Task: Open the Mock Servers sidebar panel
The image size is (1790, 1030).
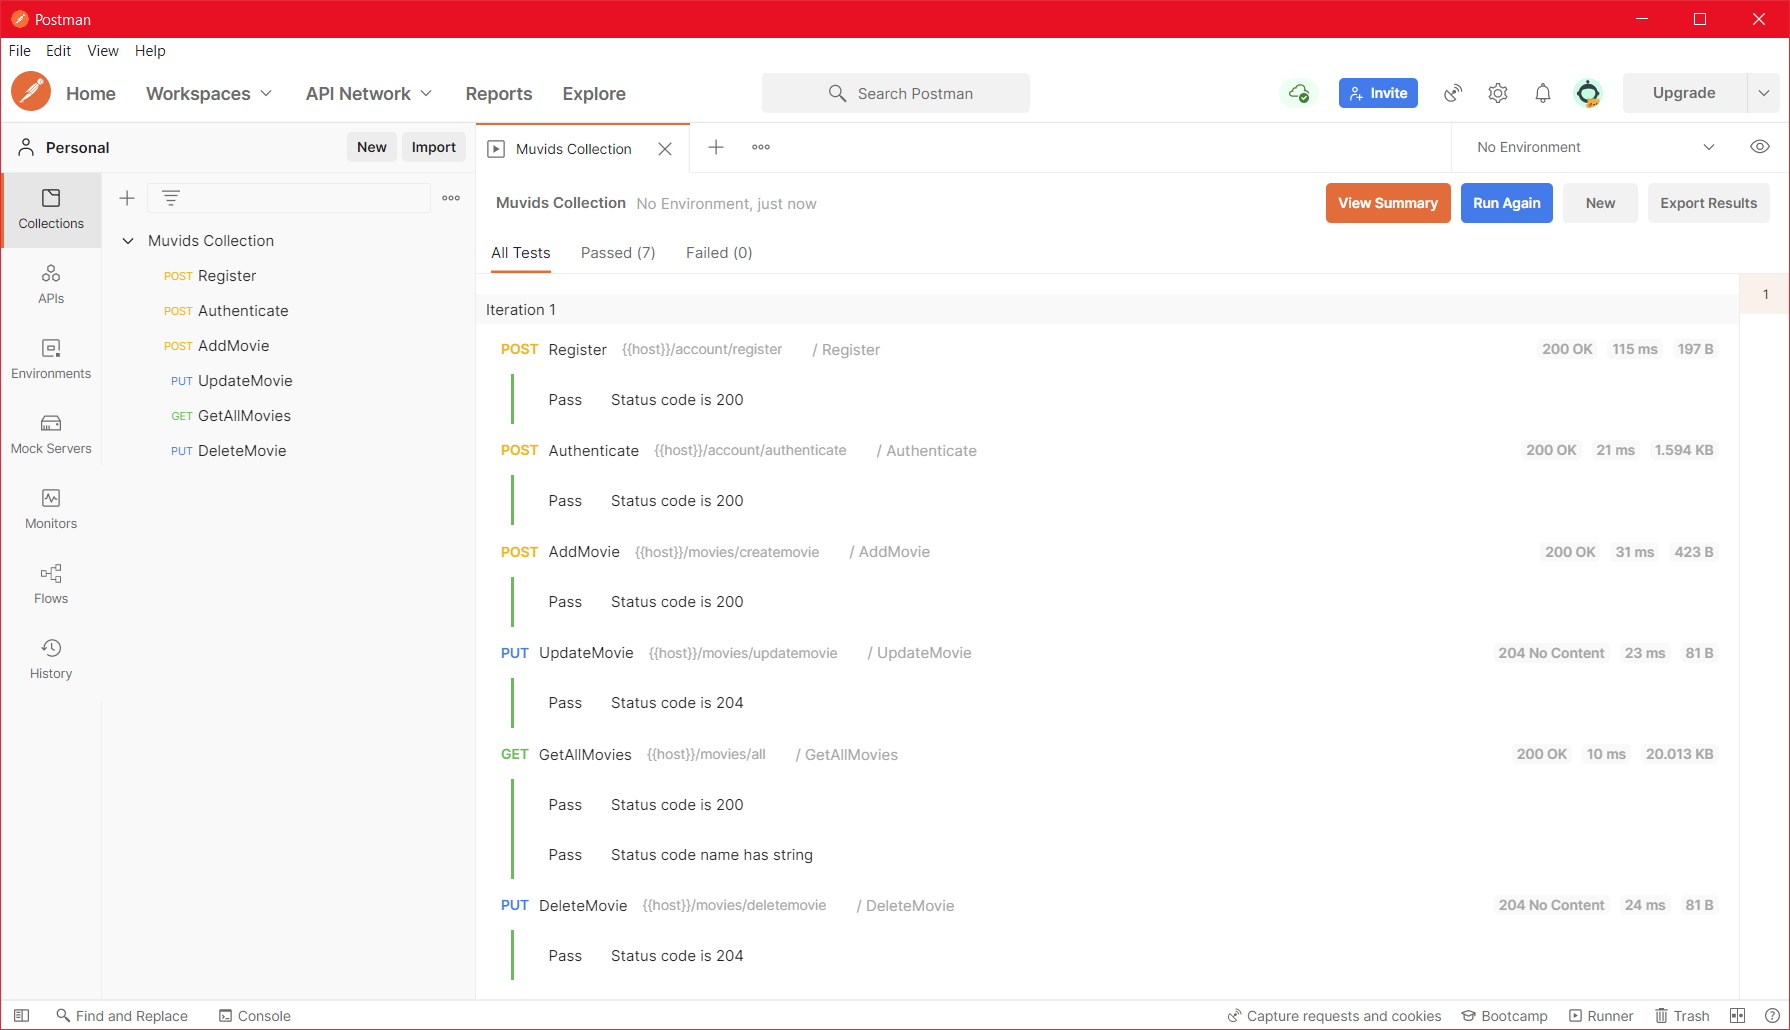Action: [51, 435]
